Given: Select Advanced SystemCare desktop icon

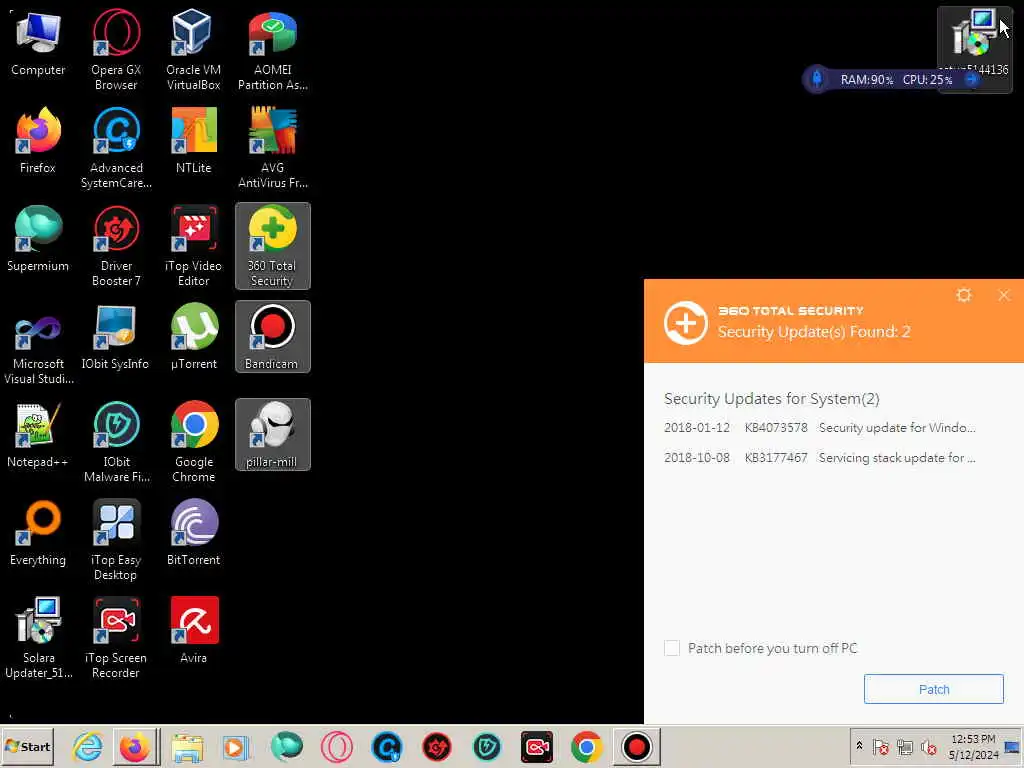Looking at the screenshot, I should tap(116, 148).
